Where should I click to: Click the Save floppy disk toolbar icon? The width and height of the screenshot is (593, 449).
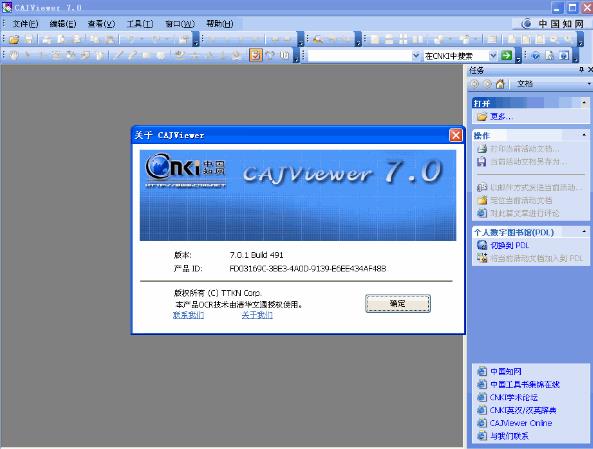coord(29,39)
